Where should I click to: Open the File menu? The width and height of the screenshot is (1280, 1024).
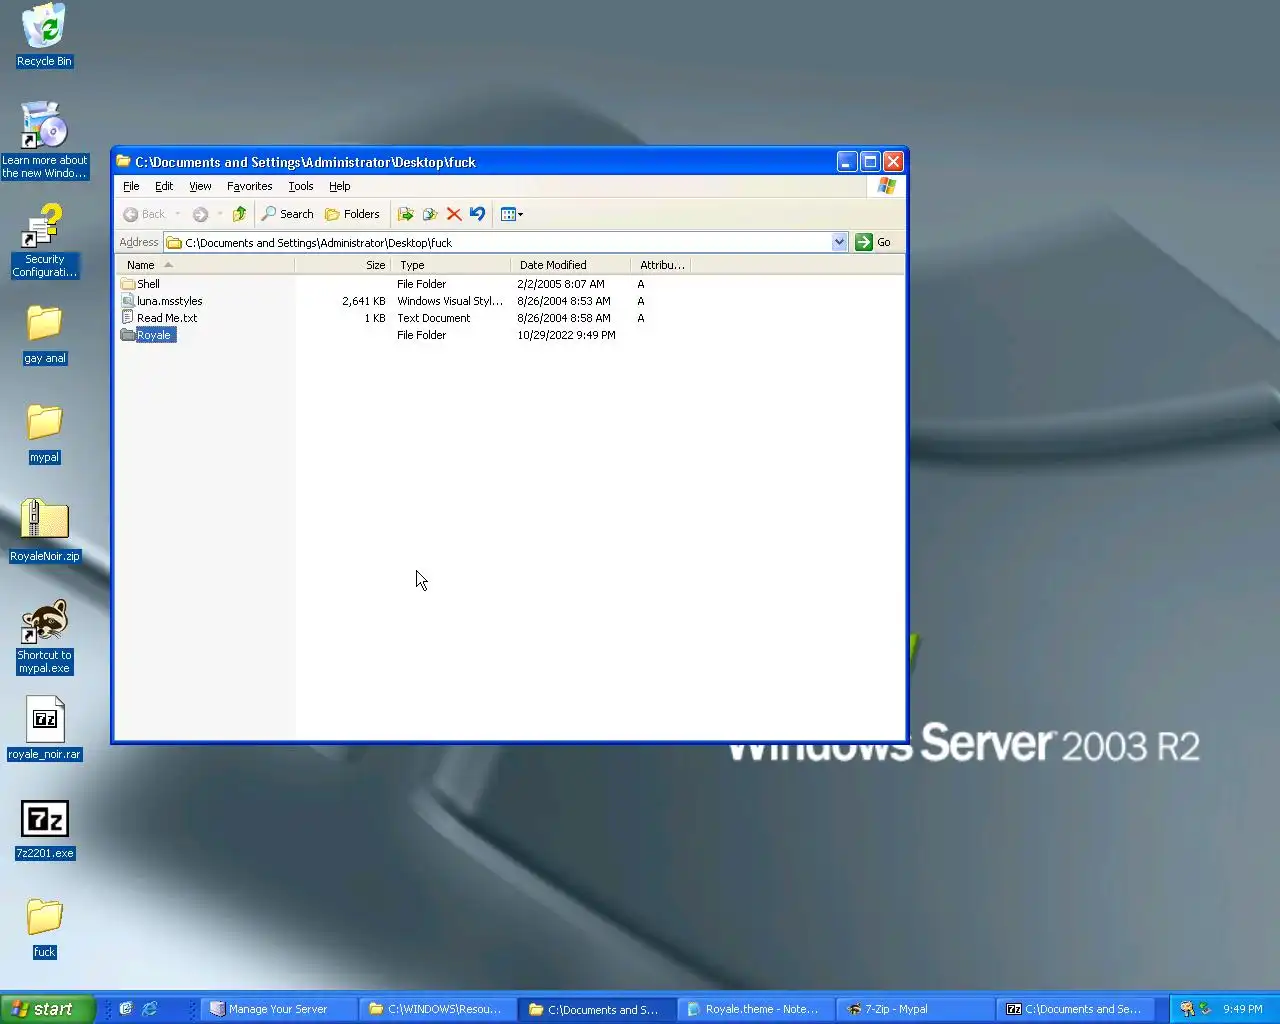pos(131,186)
